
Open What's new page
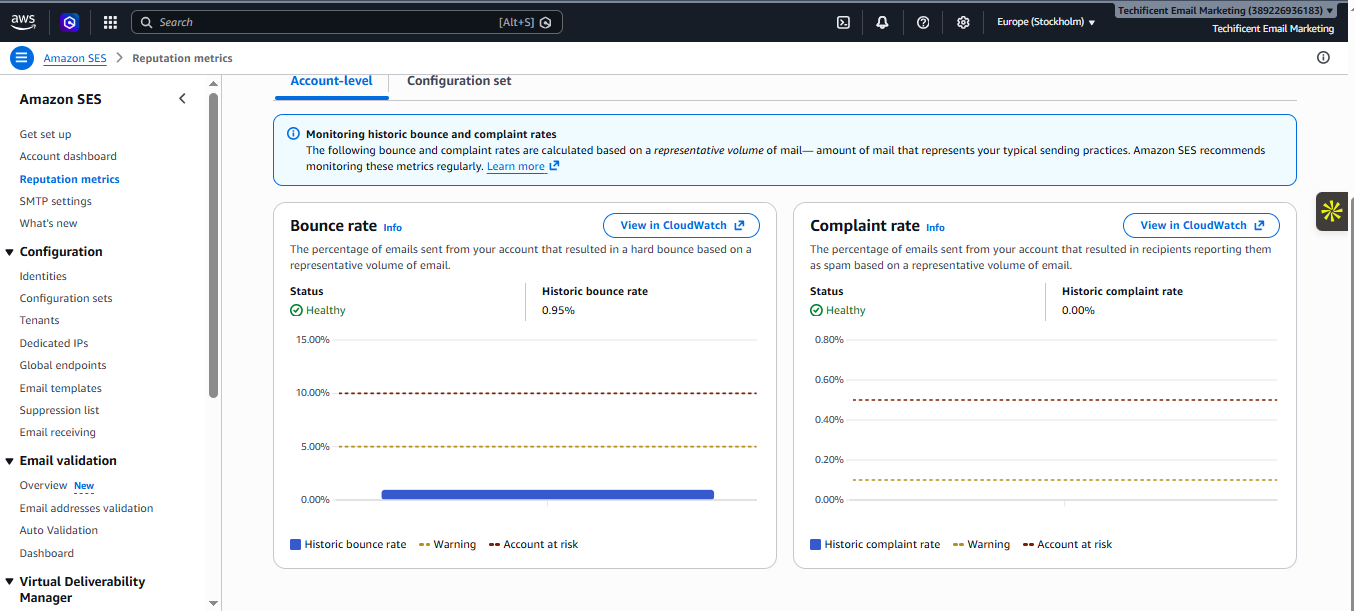pos(48,223)
